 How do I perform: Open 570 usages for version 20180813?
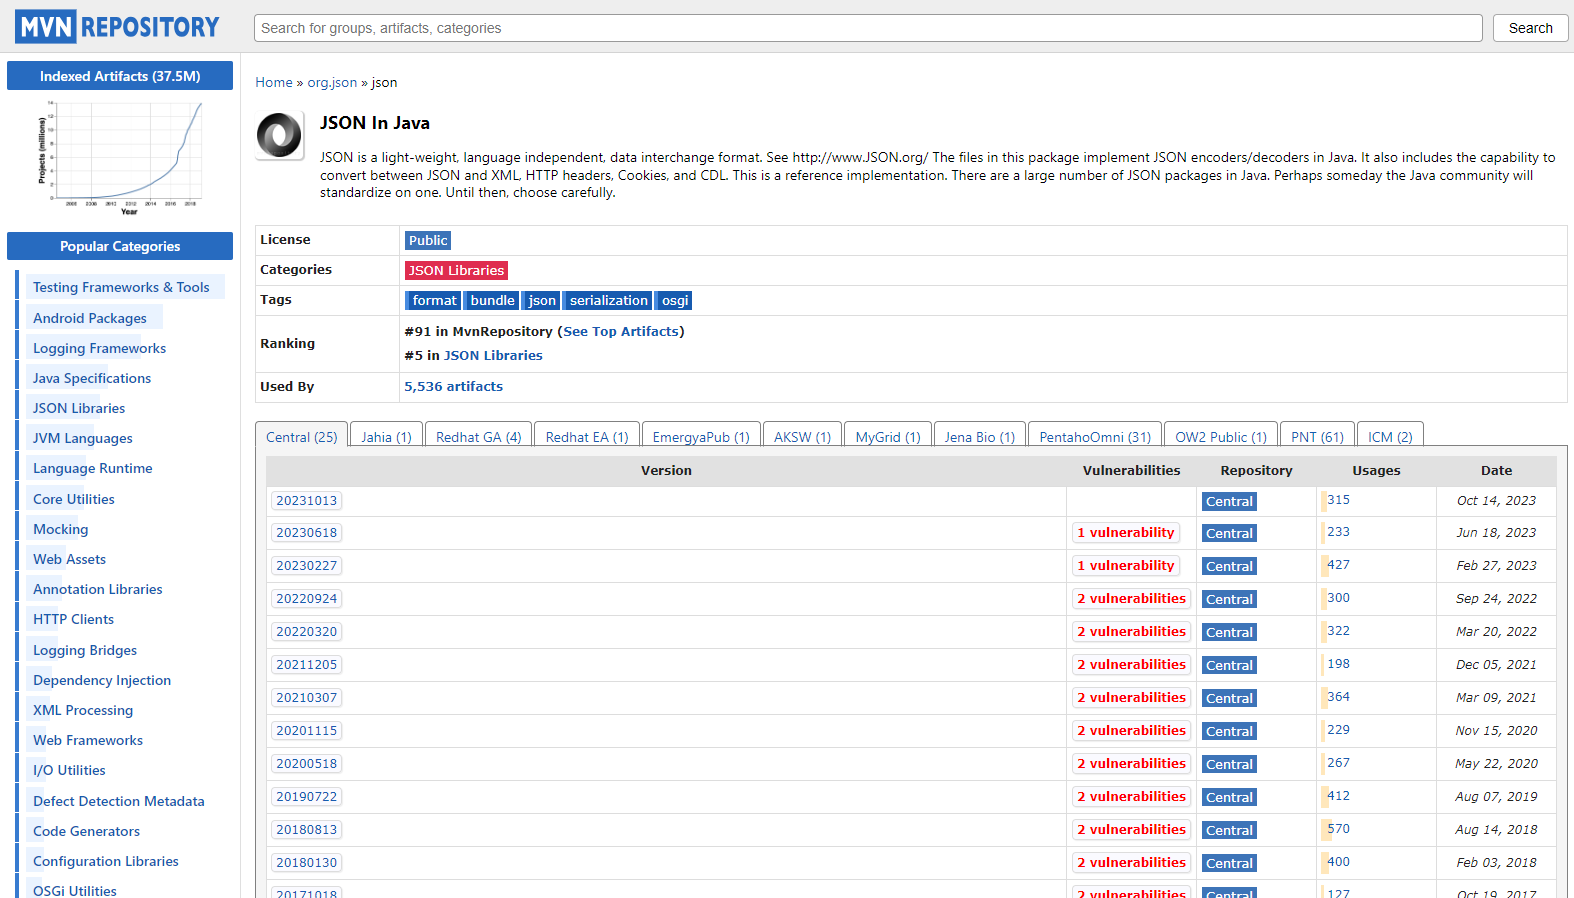[x=1338, y=829]
